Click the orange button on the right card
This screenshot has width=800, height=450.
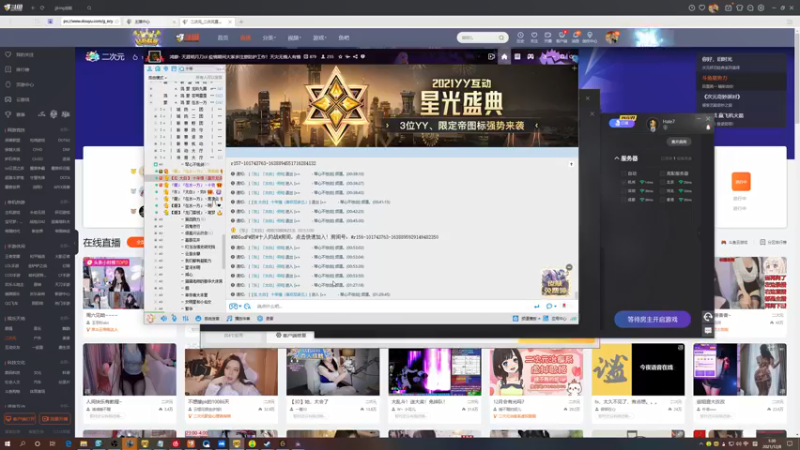click(x=741, y=182)
